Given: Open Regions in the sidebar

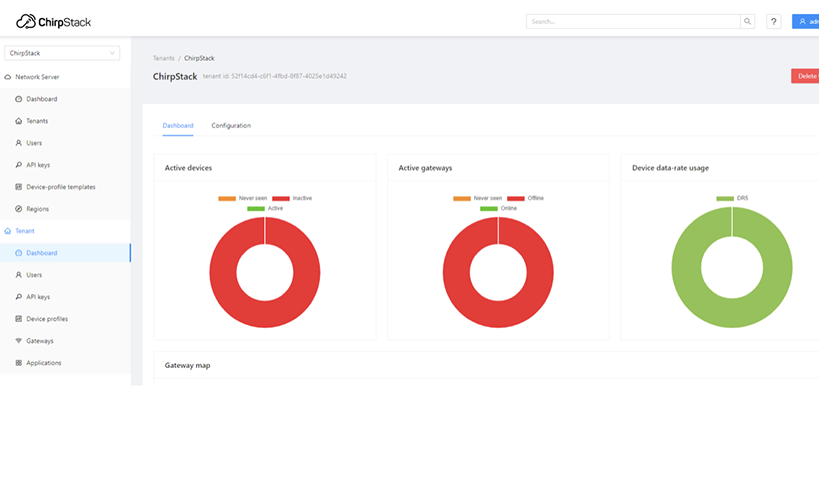Looking at the screenshot, I should coord(37,209).
